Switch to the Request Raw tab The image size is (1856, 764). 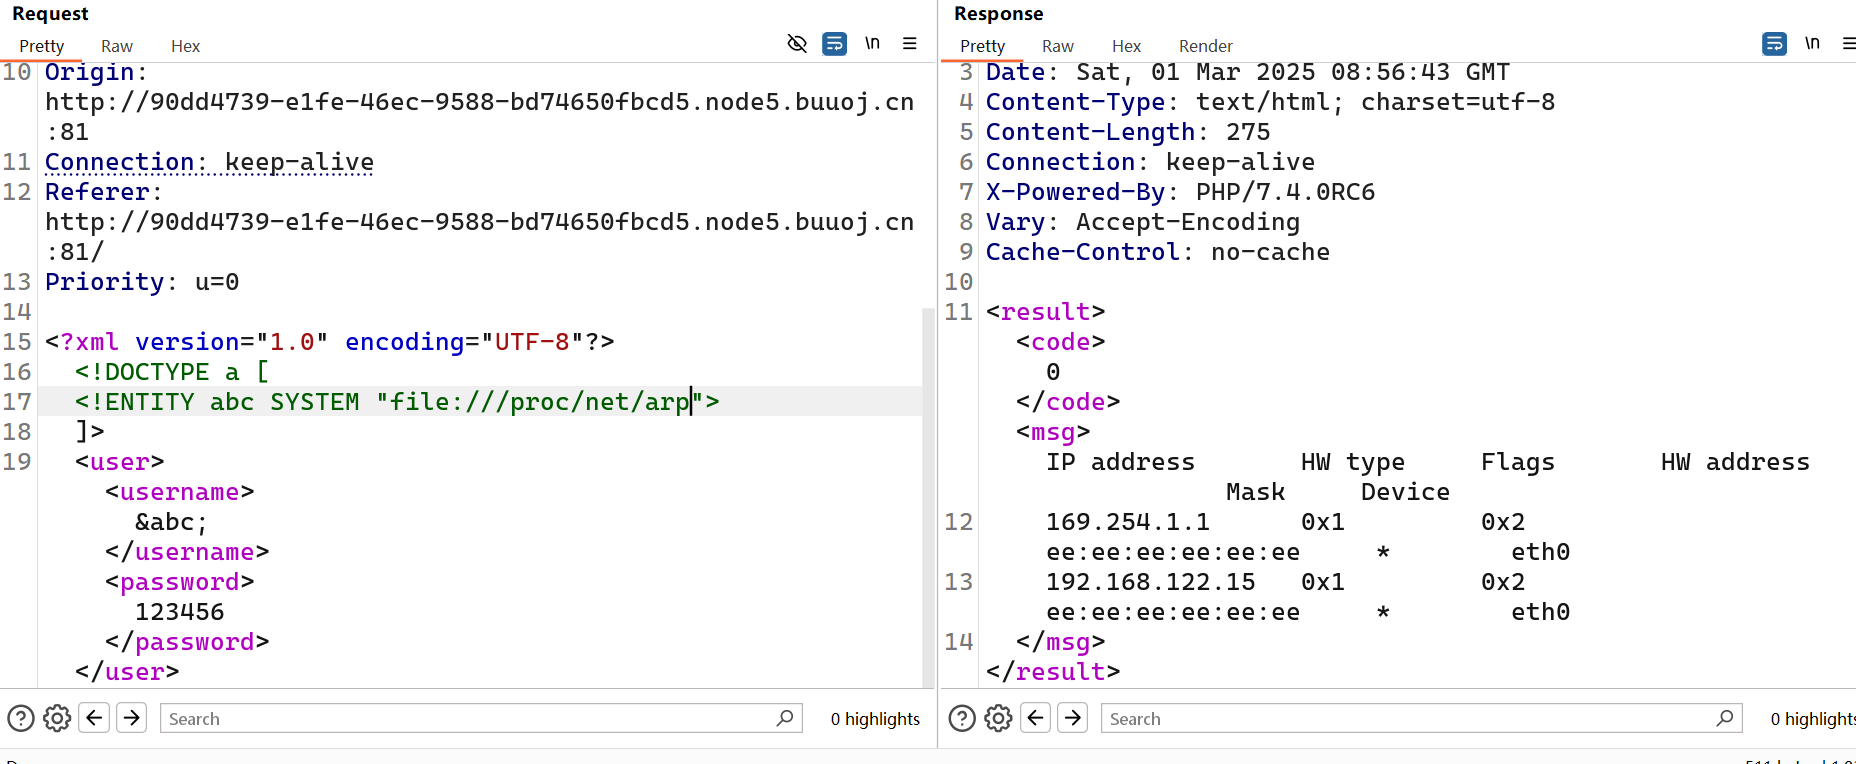pyautogui.click(x=117, y=46)
